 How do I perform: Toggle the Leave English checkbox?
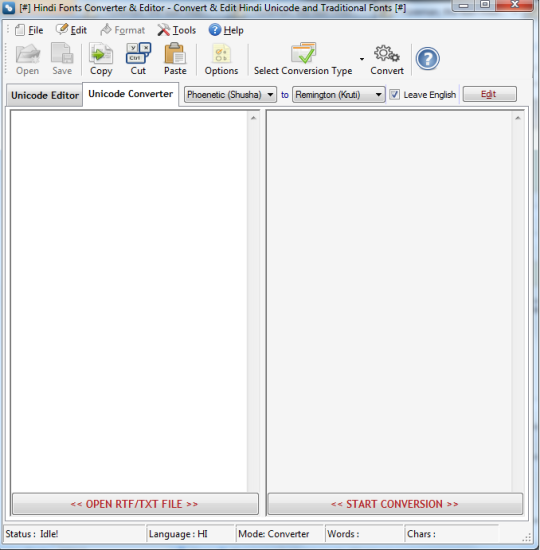(394, 94)
